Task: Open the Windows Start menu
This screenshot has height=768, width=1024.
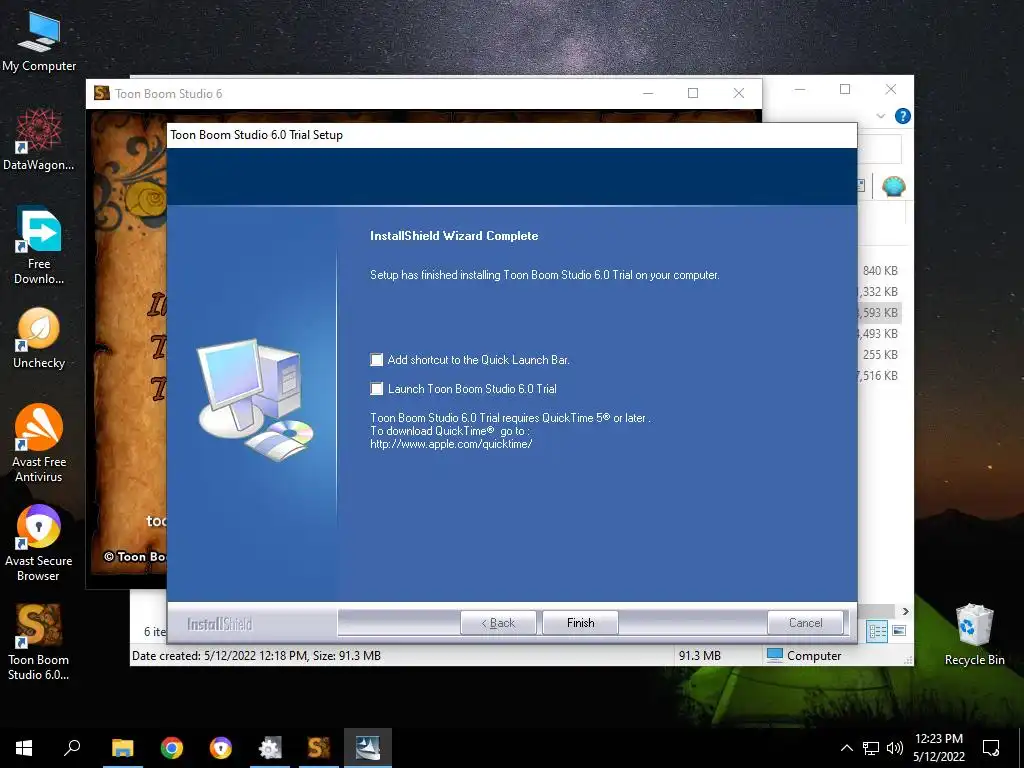Action: (24, 748)
